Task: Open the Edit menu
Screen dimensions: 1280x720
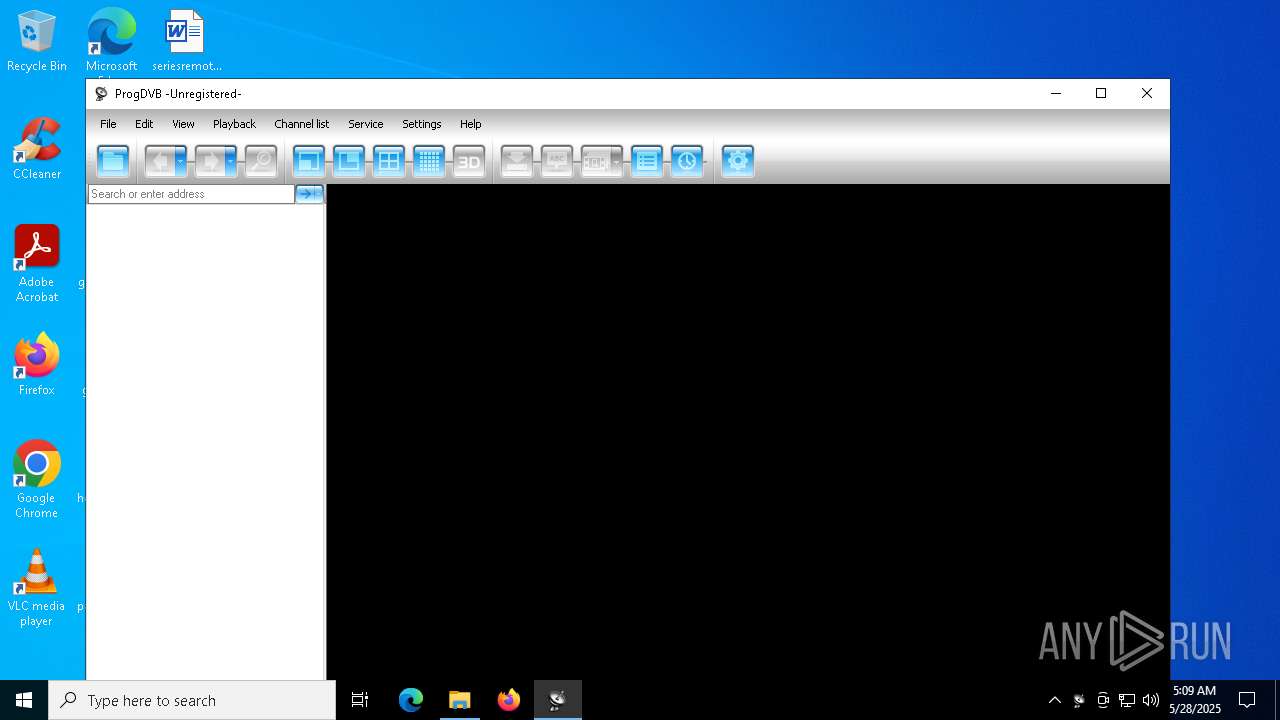Action: 144,124
